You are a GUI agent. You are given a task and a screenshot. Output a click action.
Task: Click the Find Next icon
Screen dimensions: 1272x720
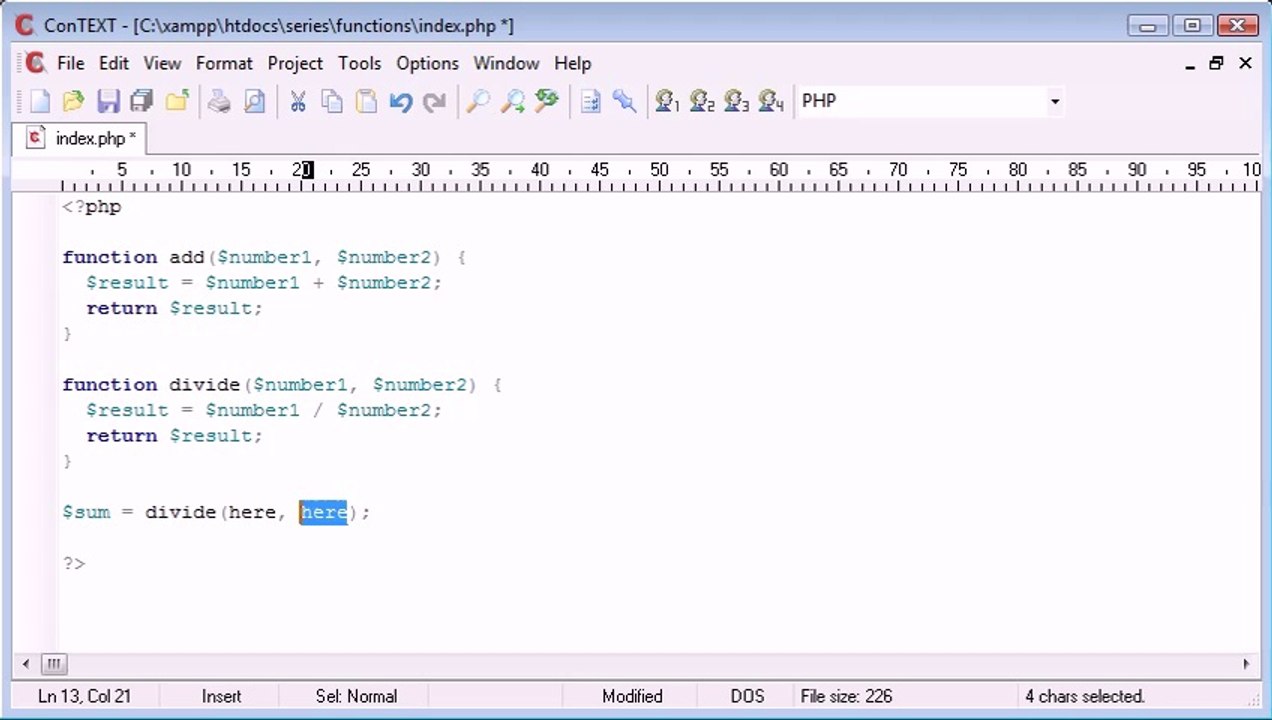click(x=512, y=101)
